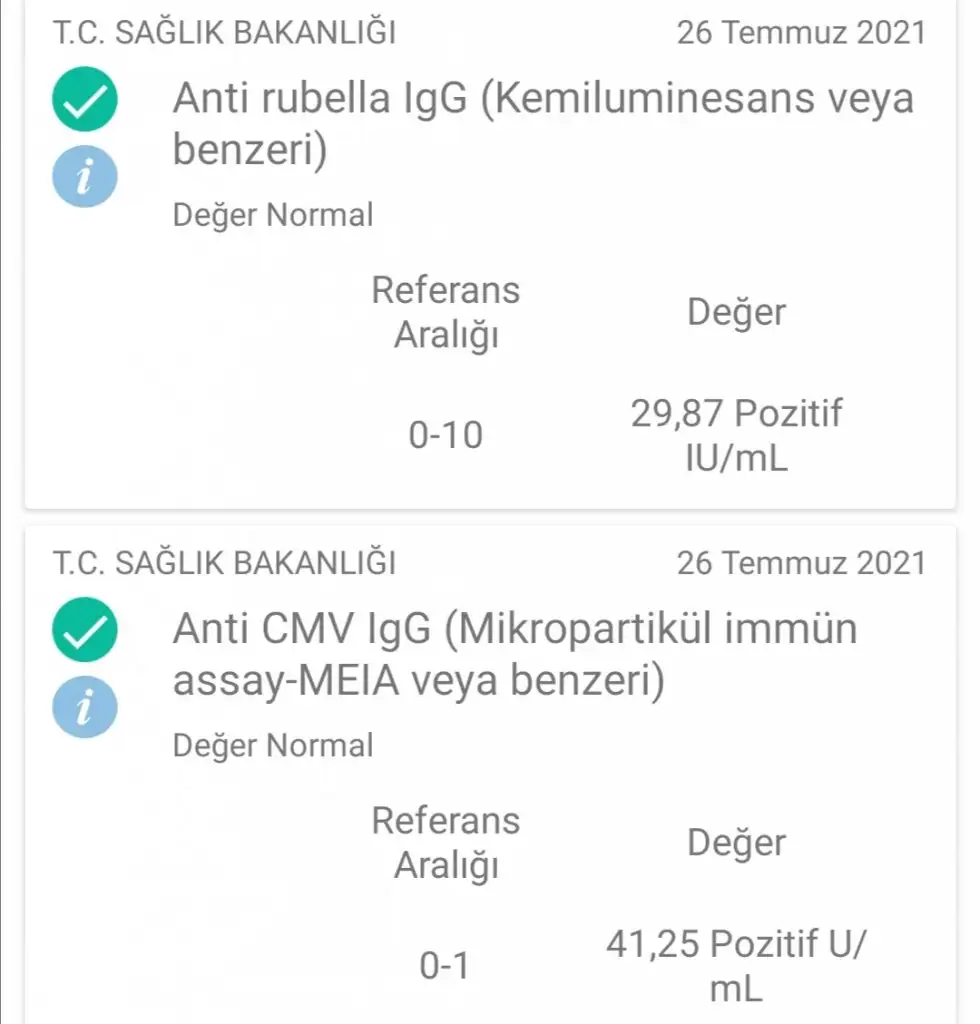Select the 41,25 Pozitif U/mL value
Viewport: 980px width, 1024px height.
click(737, 966)
